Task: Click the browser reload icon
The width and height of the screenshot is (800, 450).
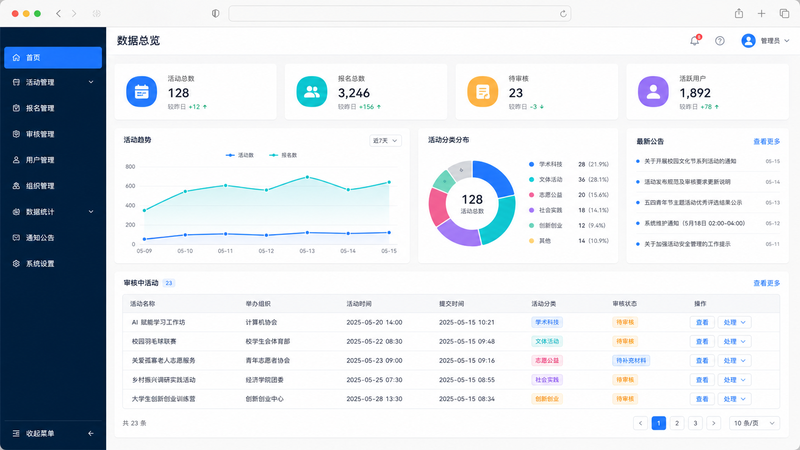Action: 563,14
